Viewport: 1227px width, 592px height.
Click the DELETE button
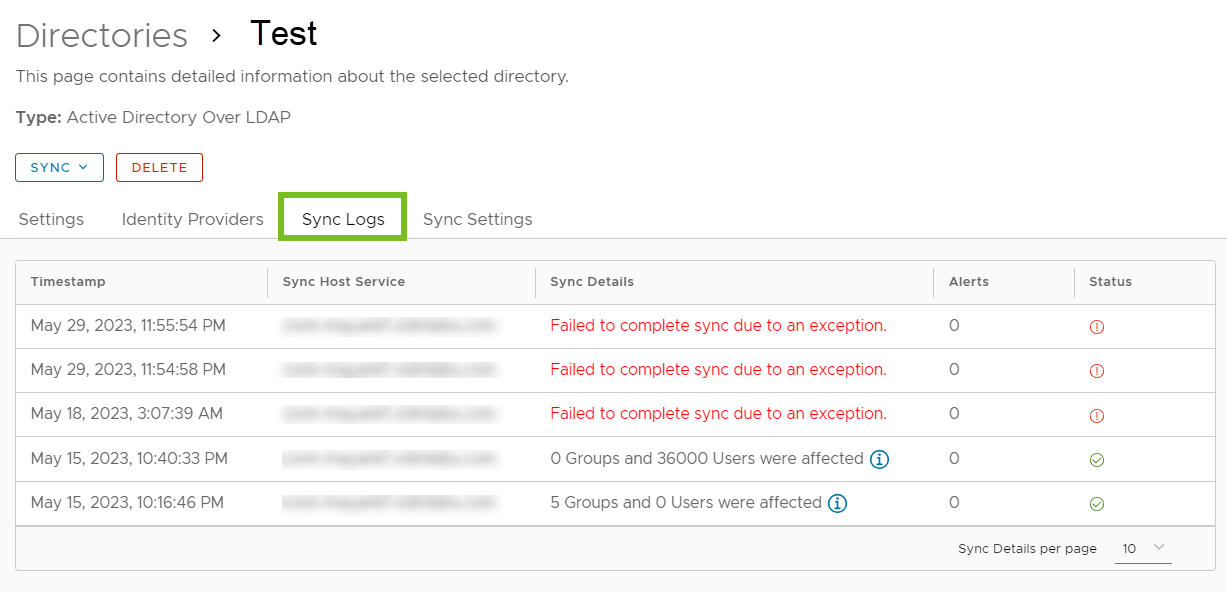(159, 167)
